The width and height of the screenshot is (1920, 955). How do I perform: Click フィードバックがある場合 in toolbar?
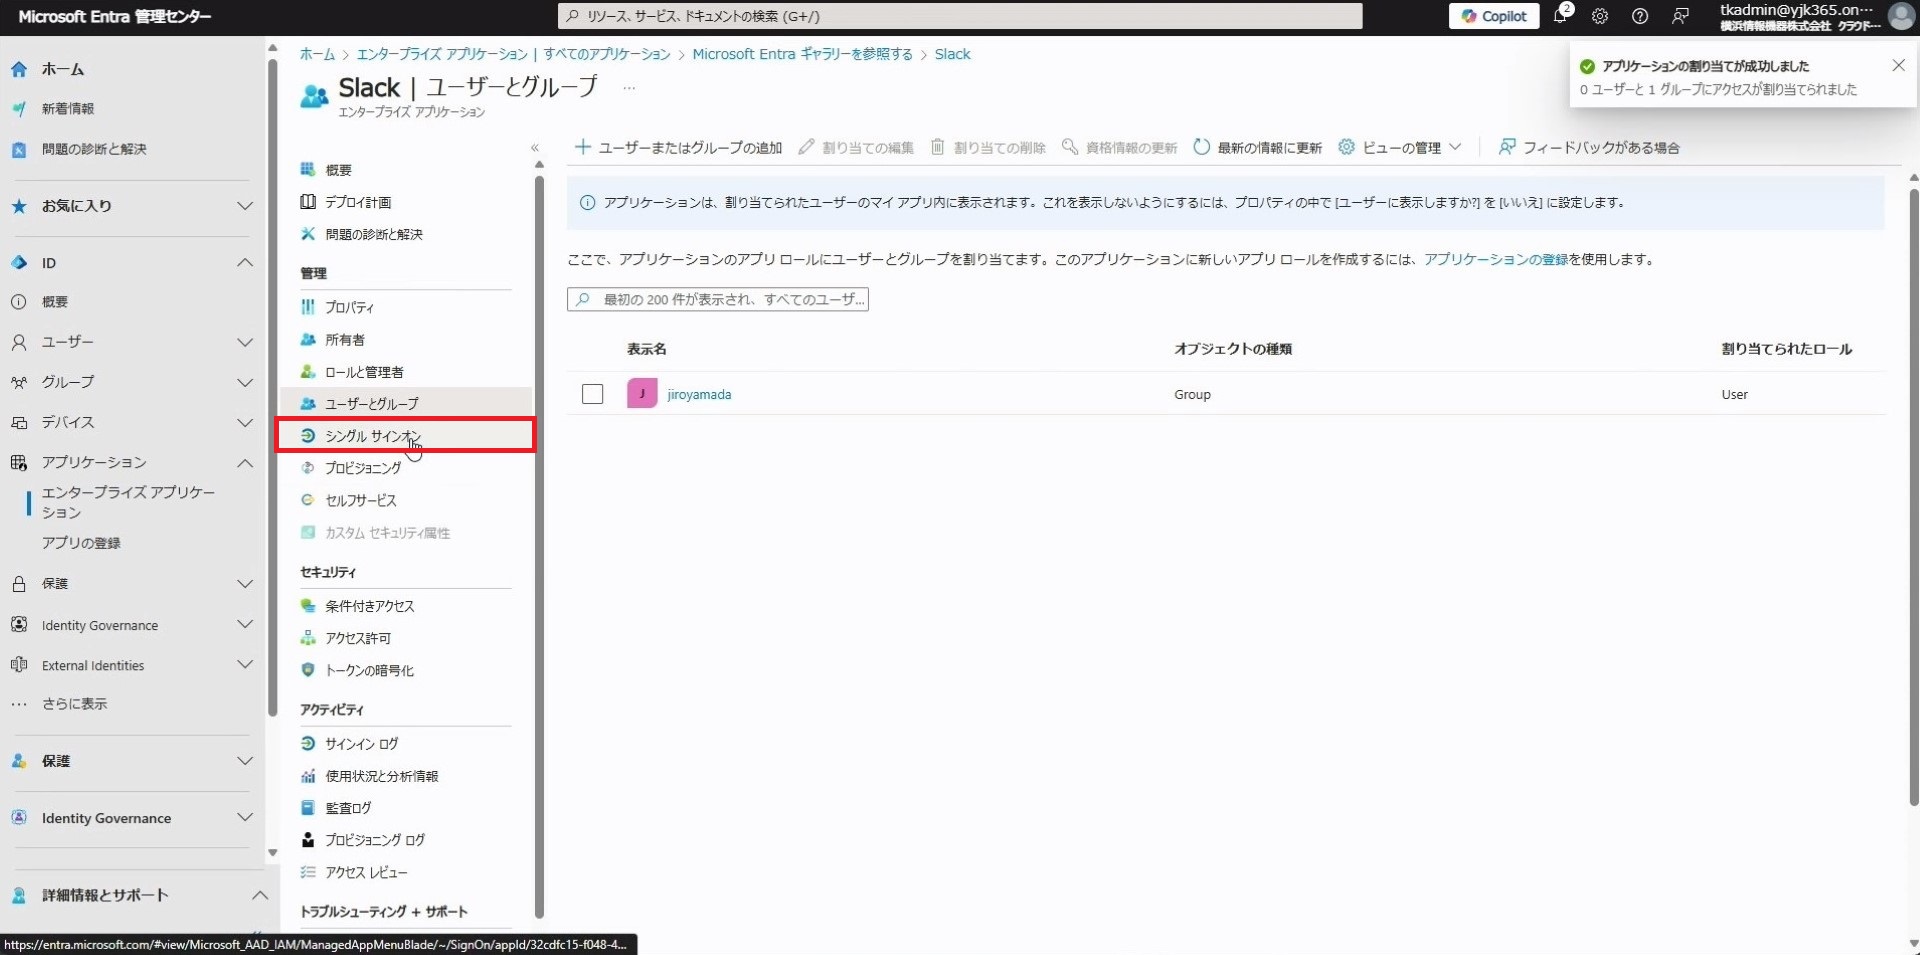coord(1589,148)
